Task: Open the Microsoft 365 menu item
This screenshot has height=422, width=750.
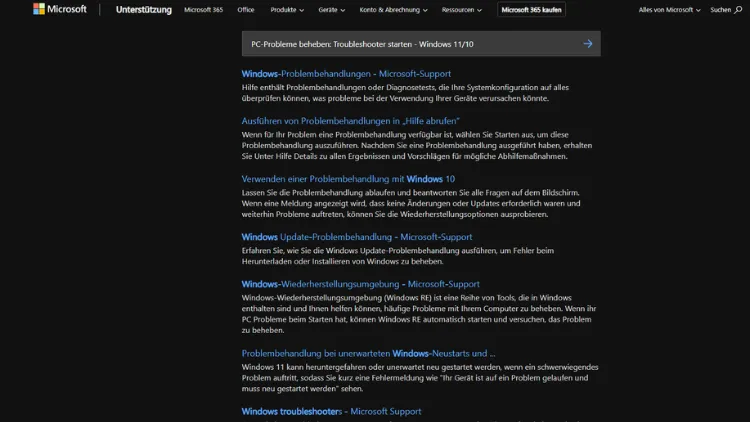Action: tap(203, 10)
